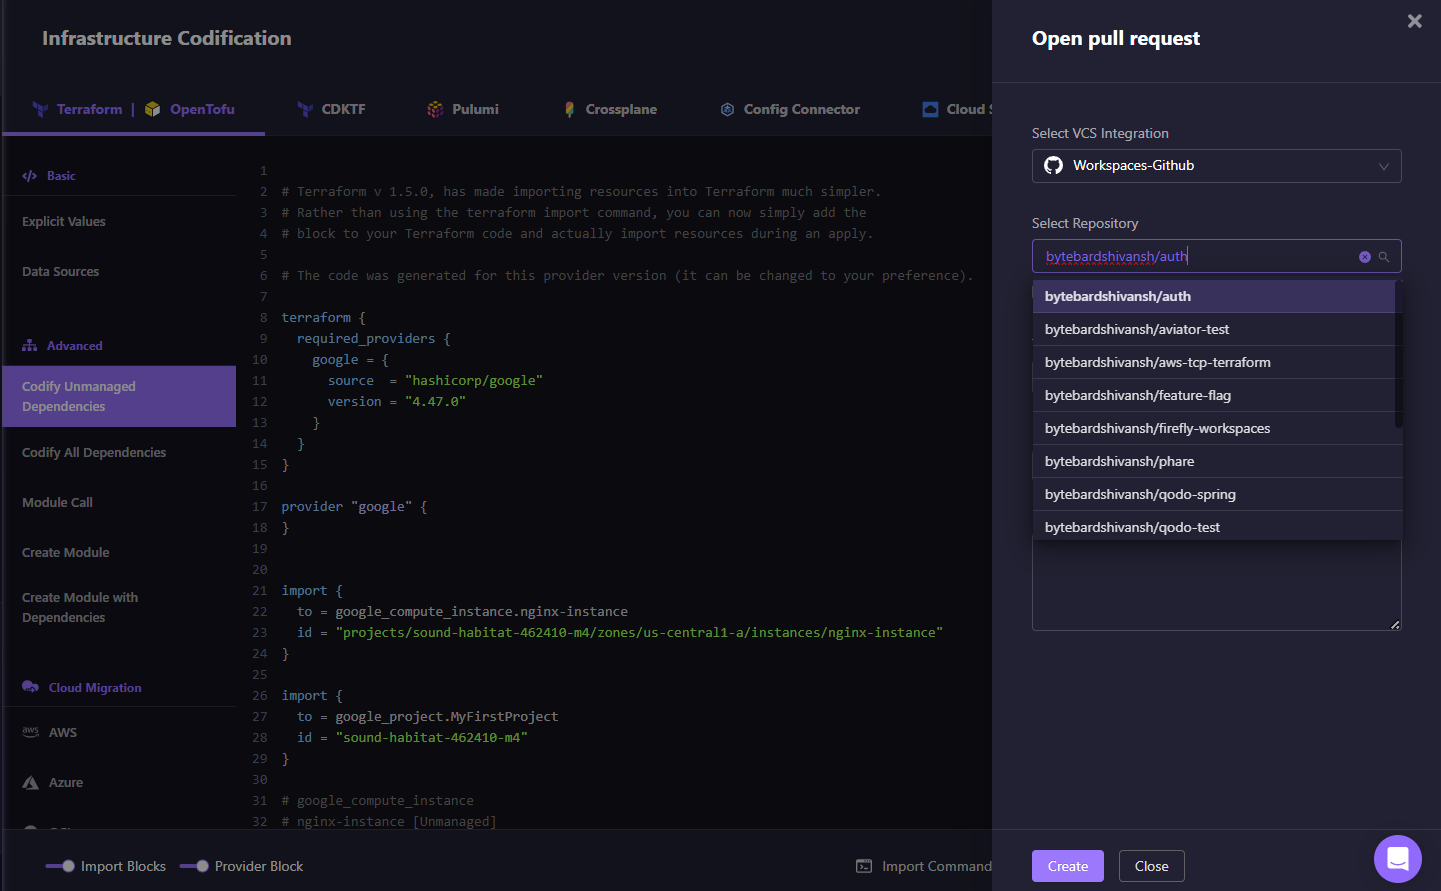Choose bytebardshivansh/aviator-test repository option

(x=1214, y=330)
